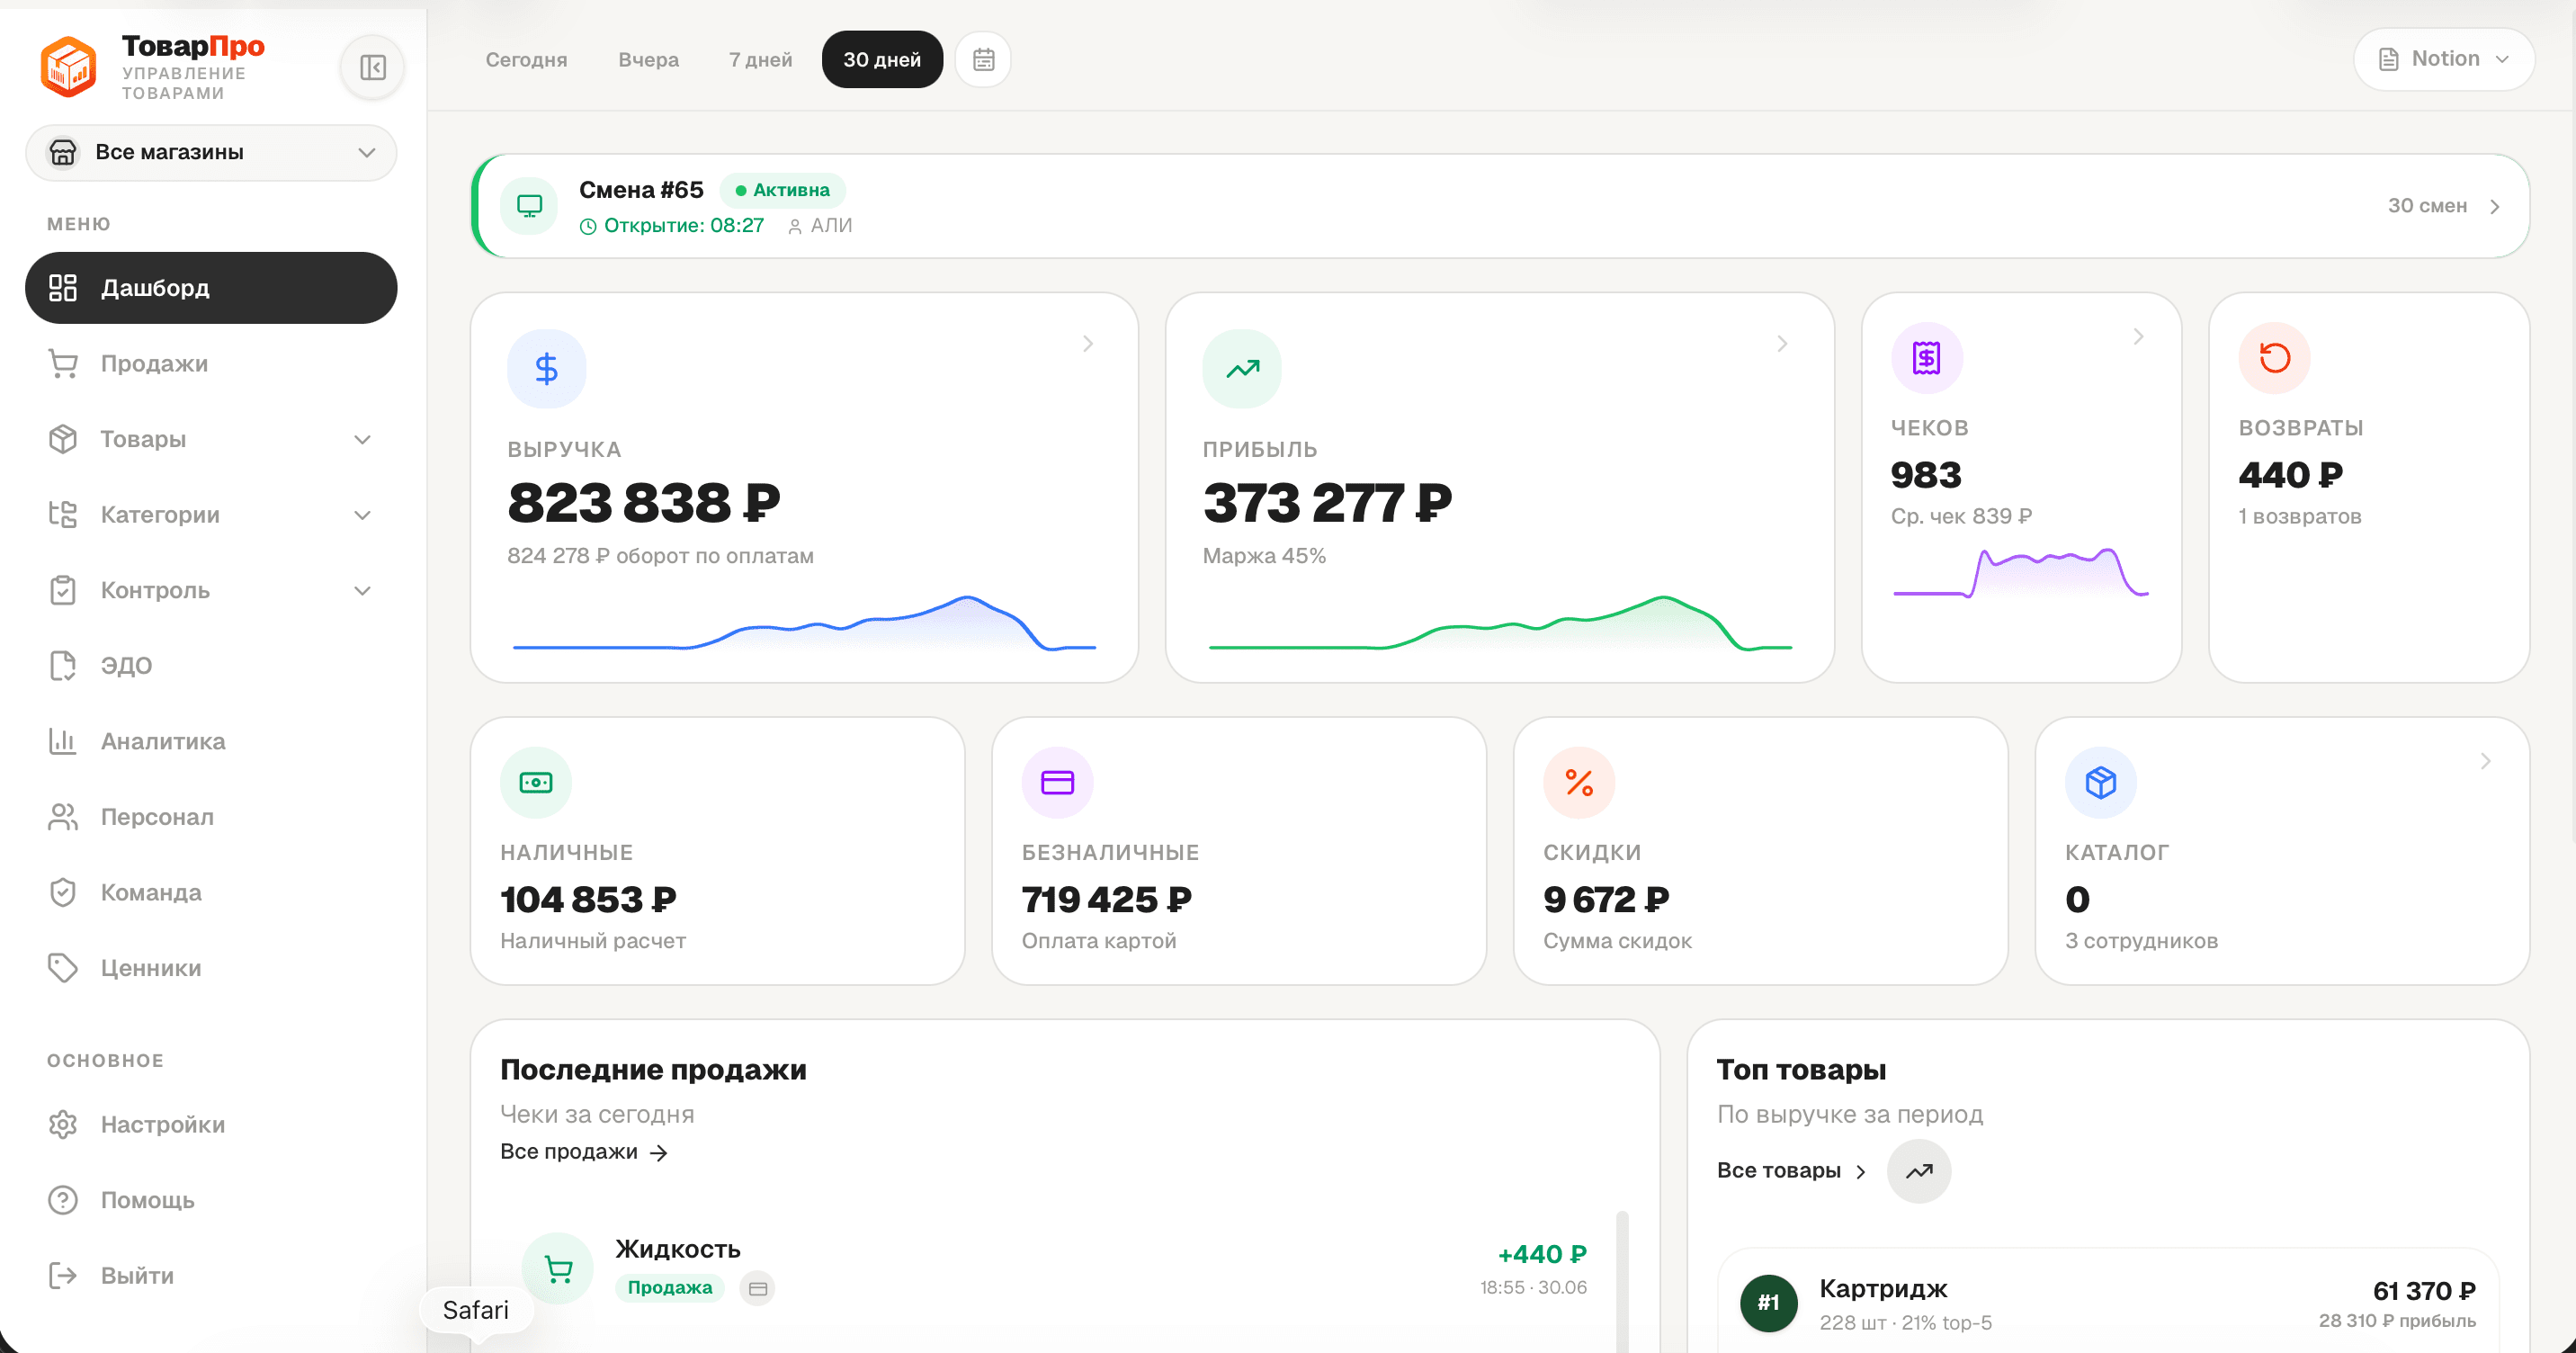Click the trending chart icon beside Все товары
Image resolution: width=2576 pixels, height=1353 pixels.
point(1918,1171)
